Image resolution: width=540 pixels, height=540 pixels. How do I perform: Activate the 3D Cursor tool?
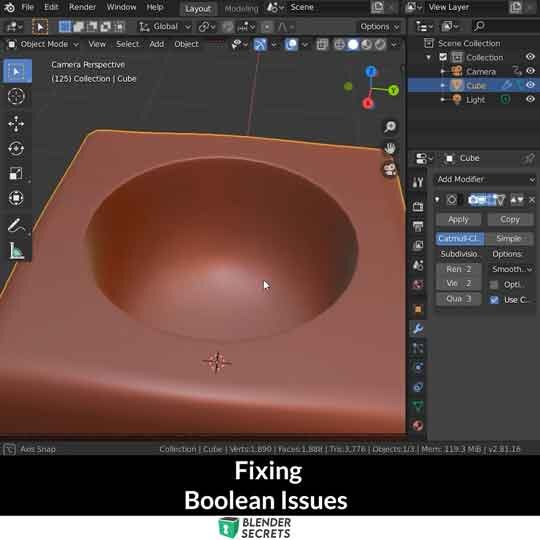pyautogui.click(x=16, y=96)
